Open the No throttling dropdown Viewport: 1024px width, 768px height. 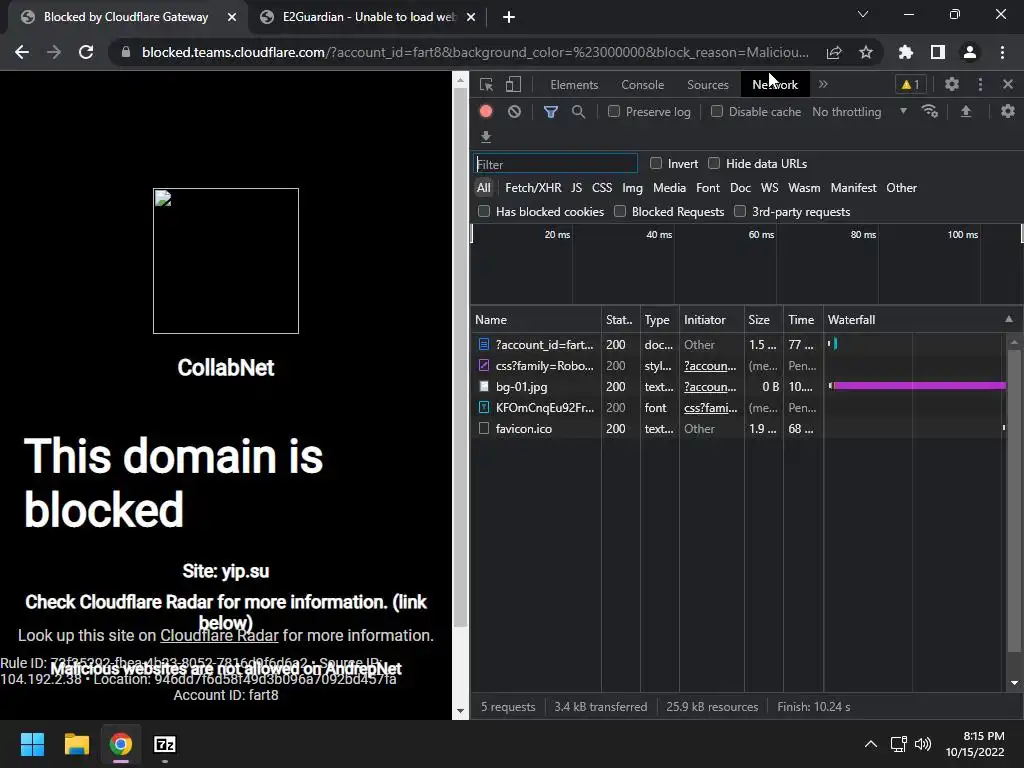tap(859, 112)
